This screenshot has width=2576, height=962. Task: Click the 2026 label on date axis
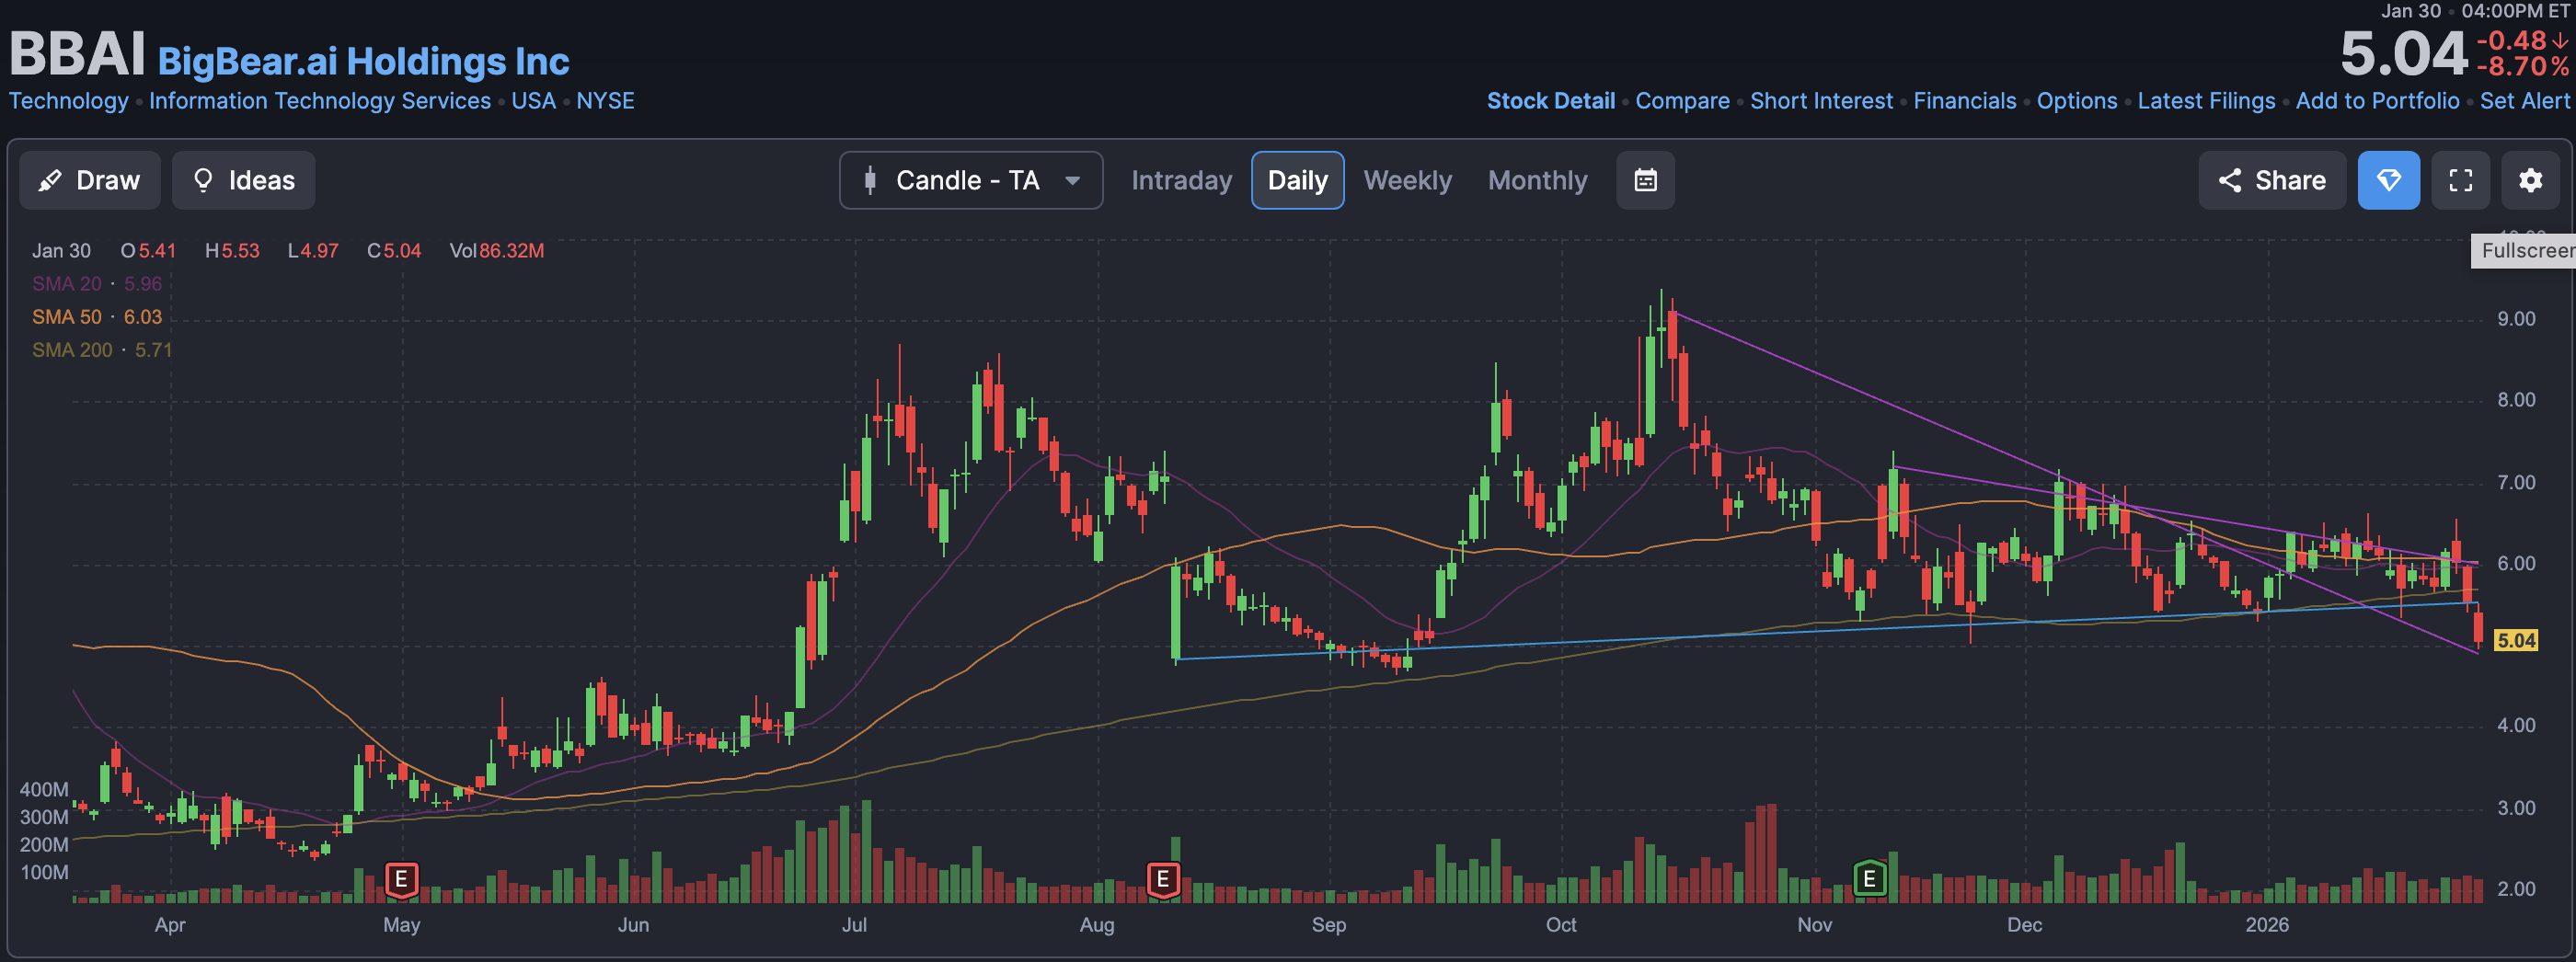[x=2266, y=925]
